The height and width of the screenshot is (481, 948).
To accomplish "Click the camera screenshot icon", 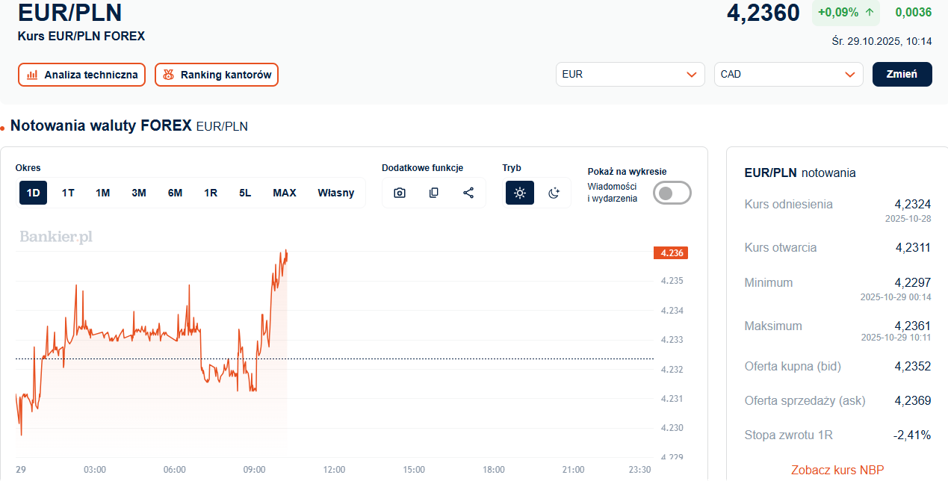I will (399, 193).
